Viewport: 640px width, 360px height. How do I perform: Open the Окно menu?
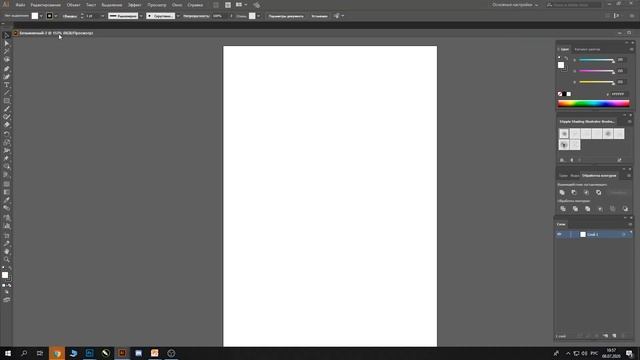(x=177, y=5)
